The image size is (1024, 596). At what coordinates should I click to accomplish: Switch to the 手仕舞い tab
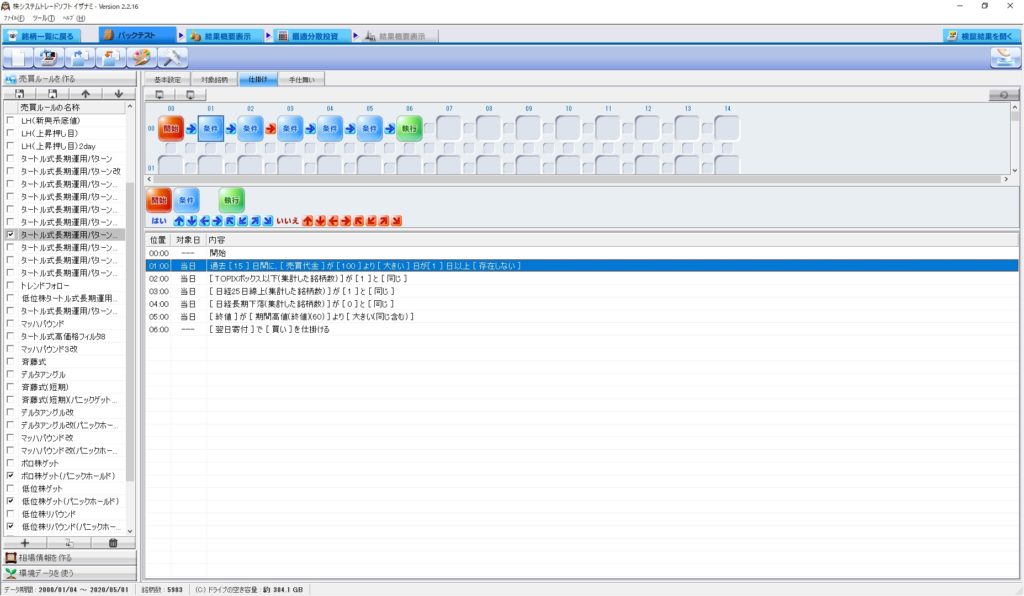pyautogui.click(x=297, y=78)
